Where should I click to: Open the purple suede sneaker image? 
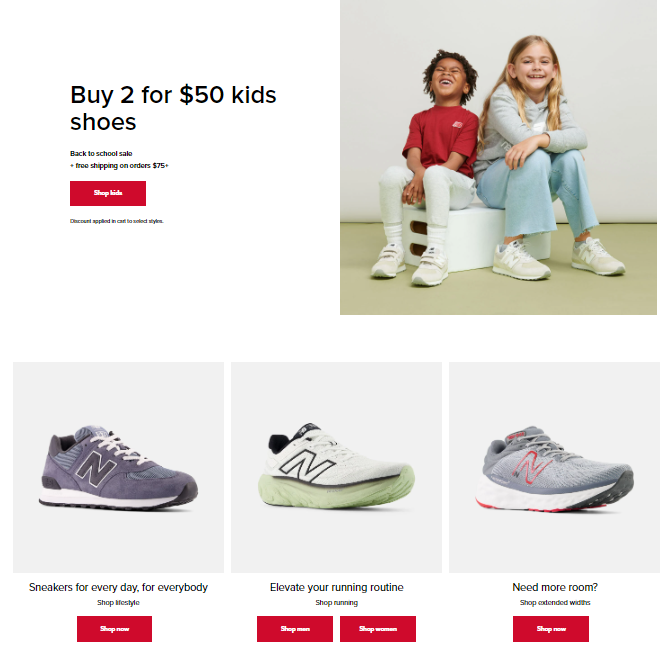click(x=118, y=467)
